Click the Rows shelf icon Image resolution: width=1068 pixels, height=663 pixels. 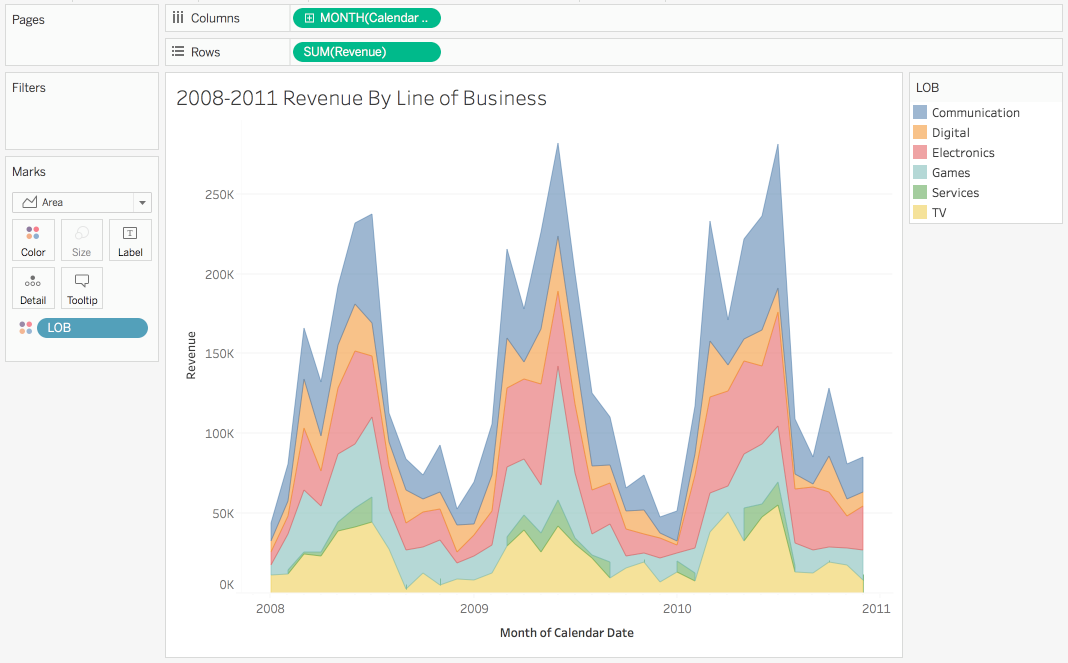pos(178,51)
